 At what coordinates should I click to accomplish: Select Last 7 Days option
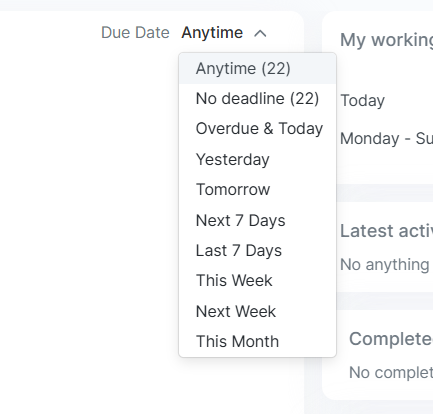pos(257,250)
